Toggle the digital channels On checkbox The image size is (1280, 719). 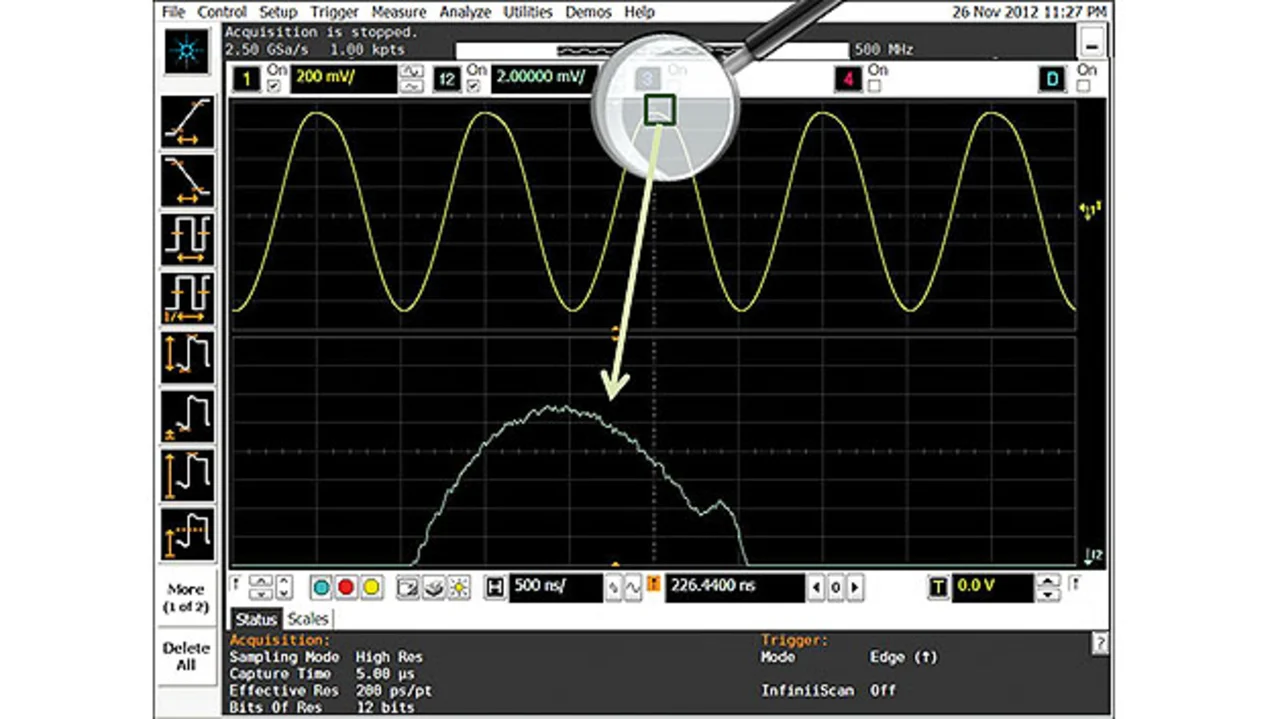click(x=1084, y=87)
